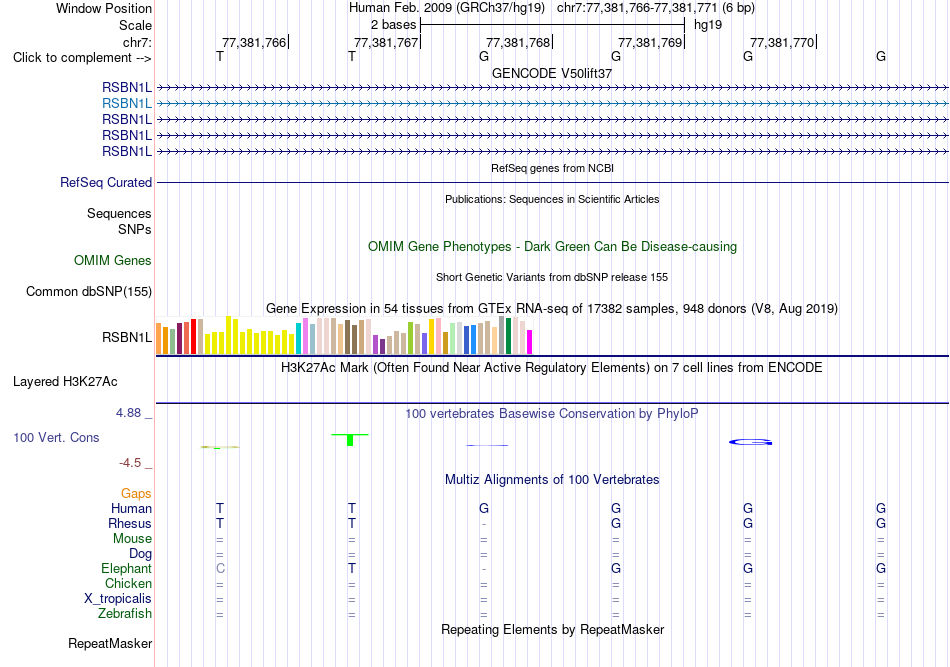950x667 pixels.
Task: Click the green T PhyloP conservation bar
Action: [350, 440]
